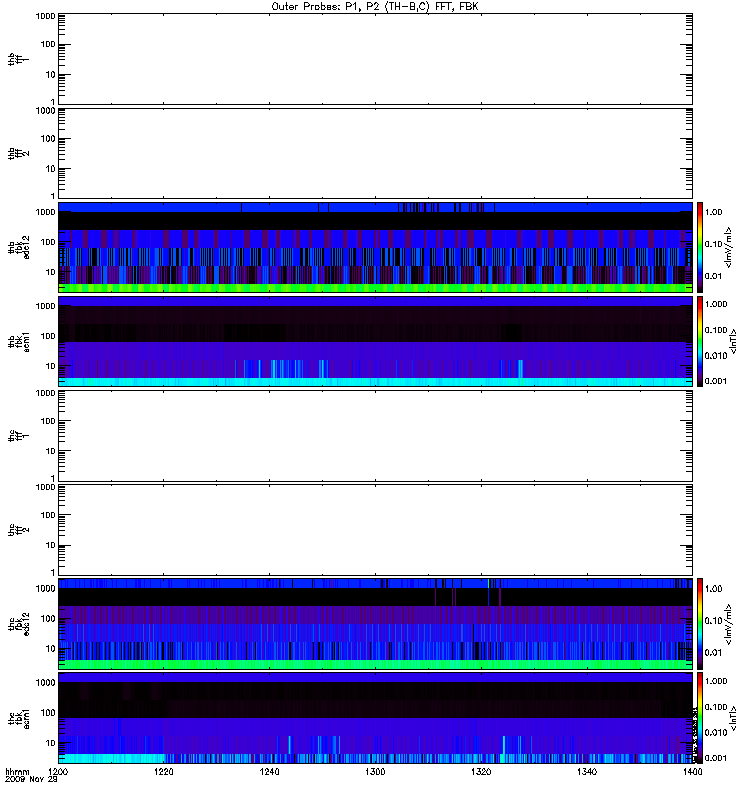
Task: Click the 'thb fff 2' y-axis label
Action: coord(18,154)
